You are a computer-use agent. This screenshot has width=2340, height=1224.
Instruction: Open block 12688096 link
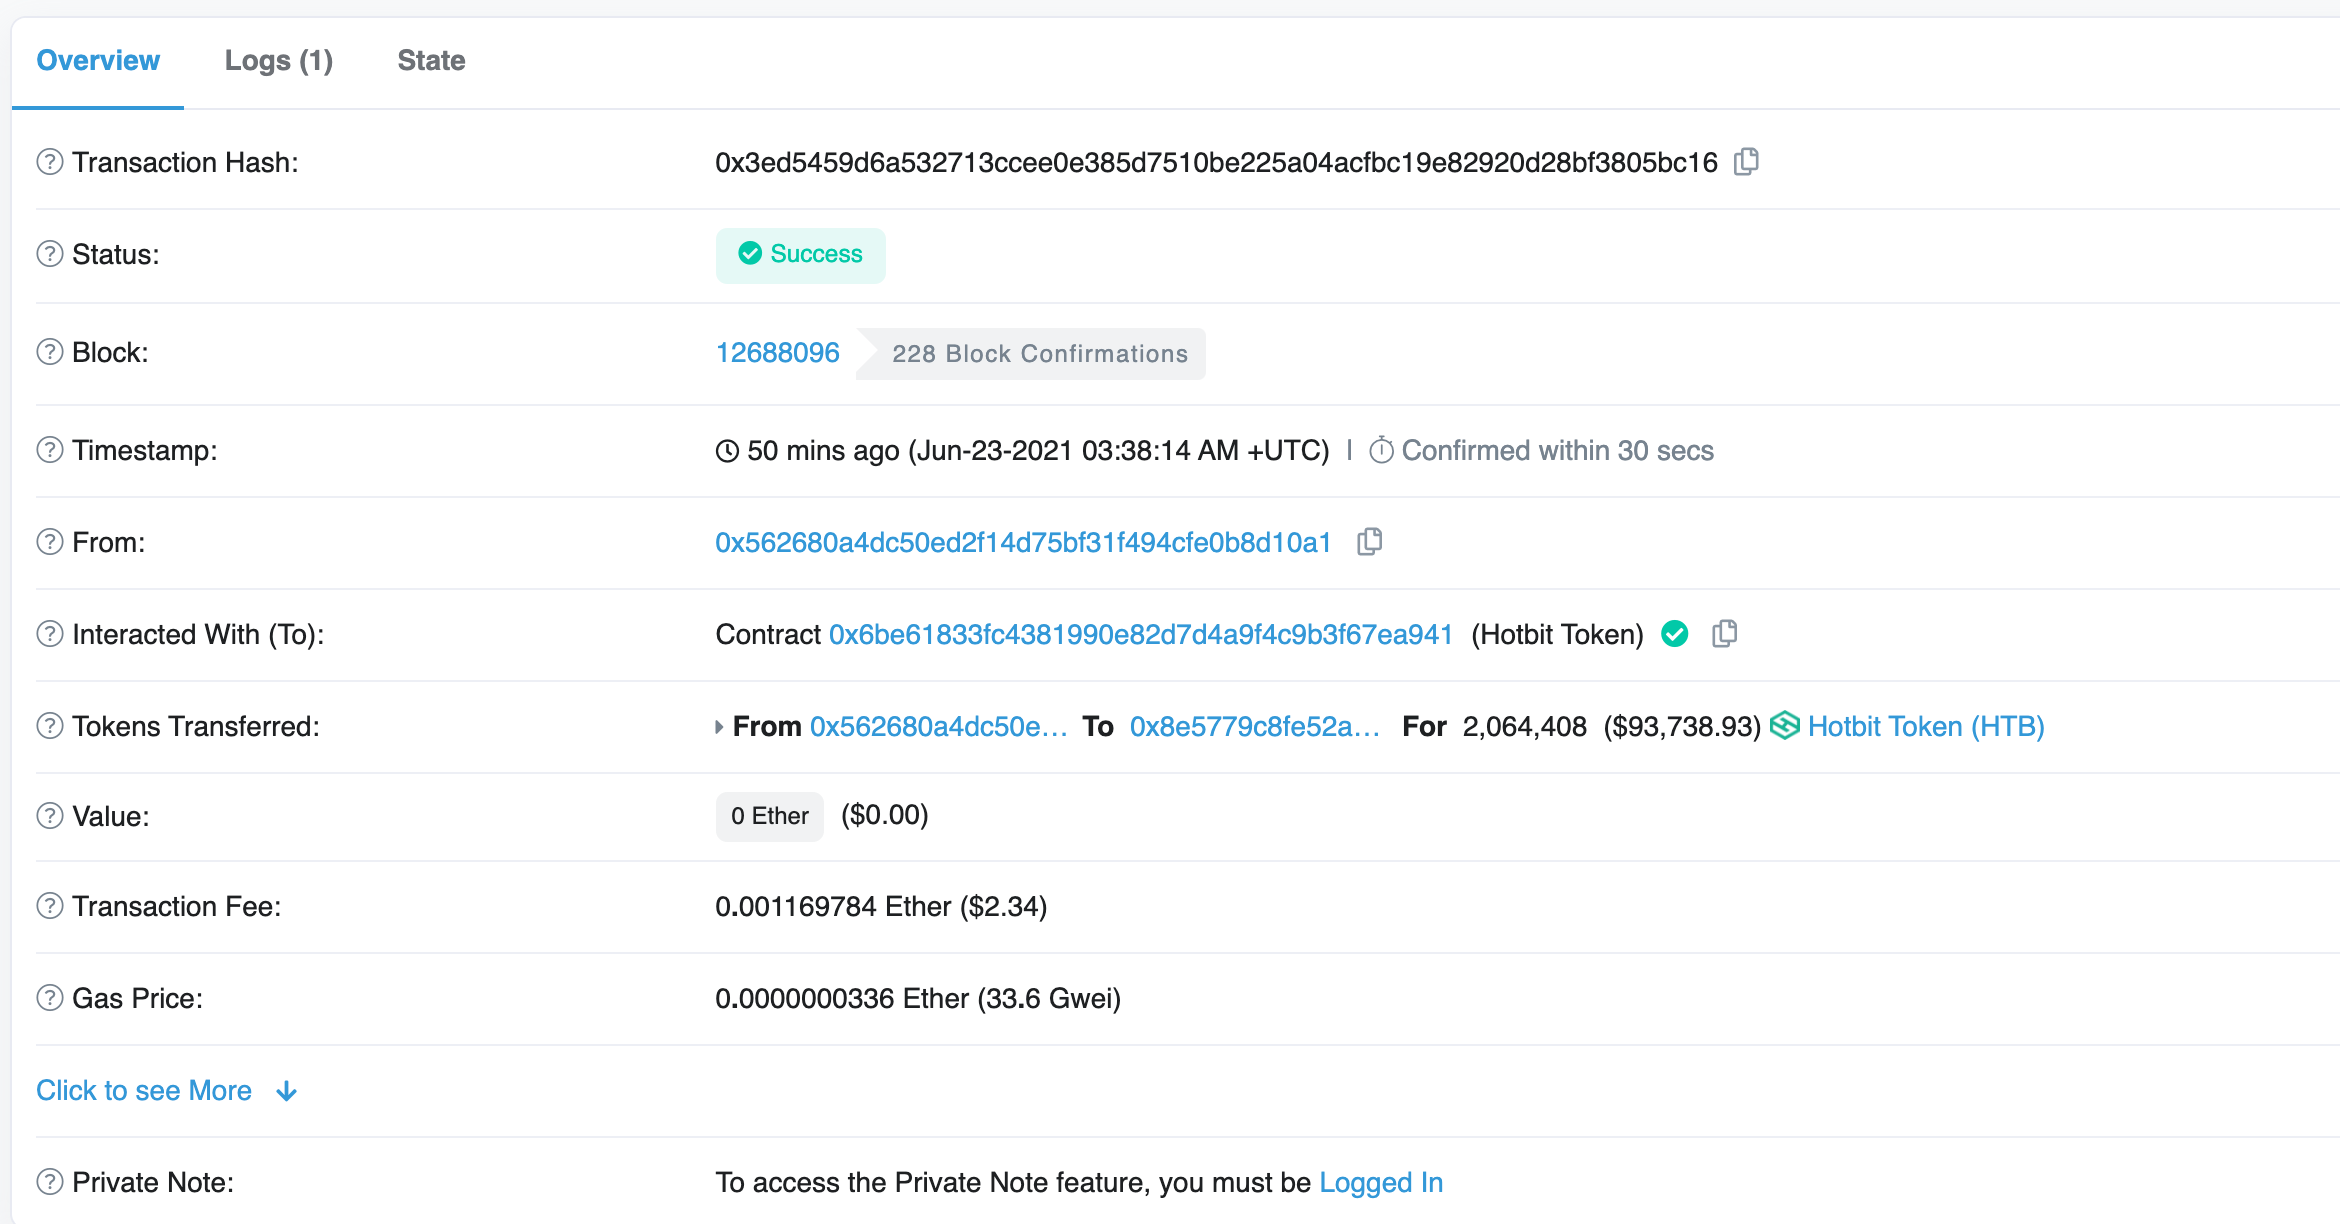(777, 352)
